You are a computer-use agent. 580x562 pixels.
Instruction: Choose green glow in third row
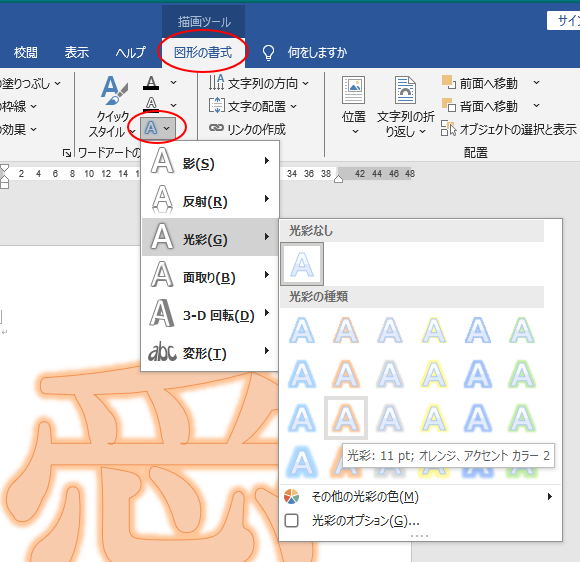click(x=522, y=418)
